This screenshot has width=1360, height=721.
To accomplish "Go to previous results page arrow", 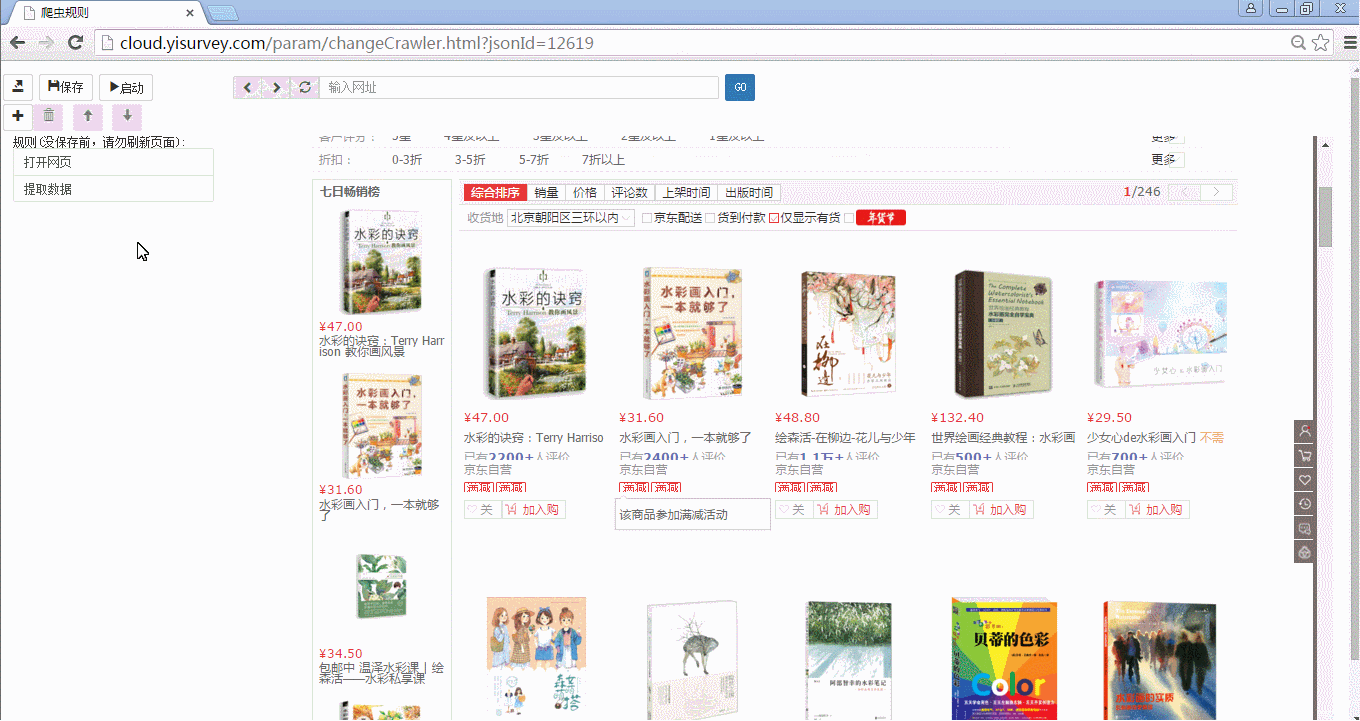I will 1185,192.
